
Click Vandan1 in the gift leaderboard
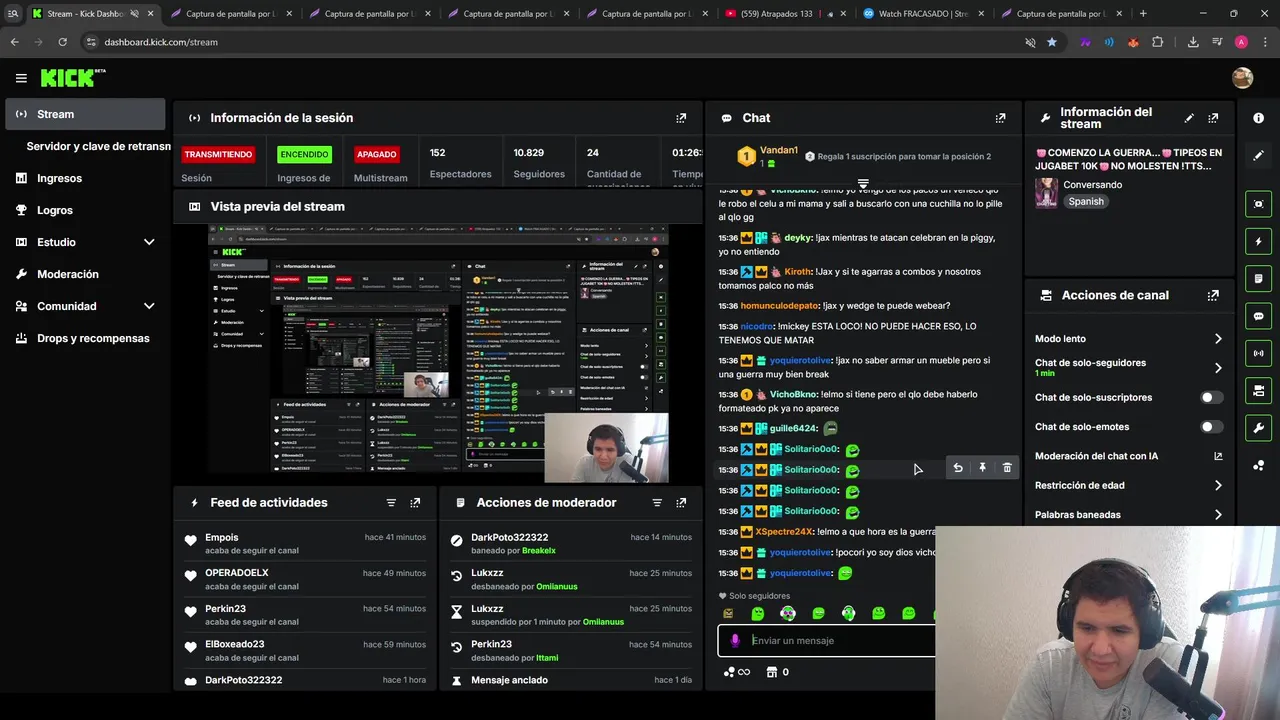pos(779,150)
